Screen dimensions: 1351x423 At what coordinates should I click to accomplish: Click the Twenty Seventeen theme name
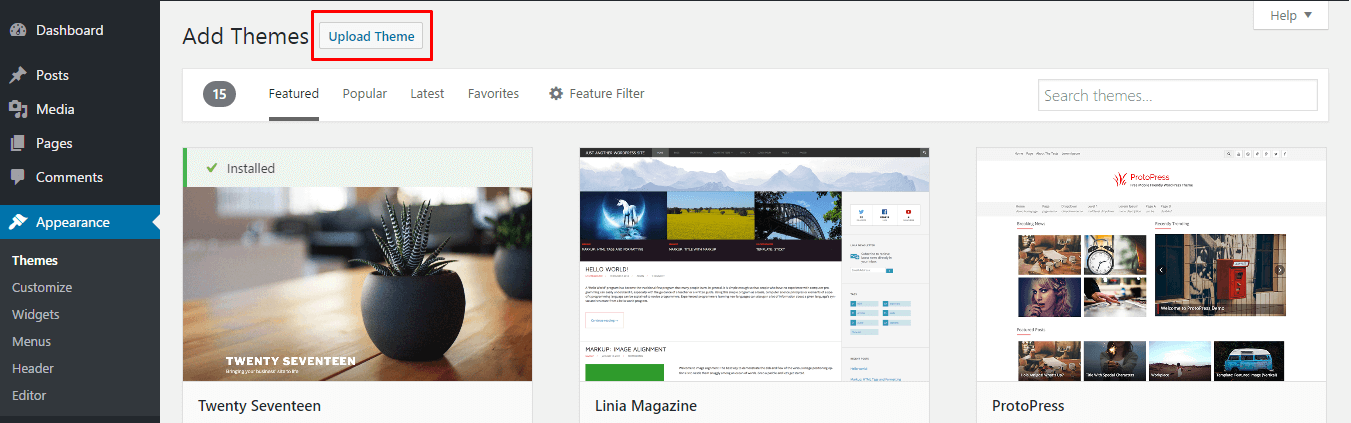[x=259, y=406]
